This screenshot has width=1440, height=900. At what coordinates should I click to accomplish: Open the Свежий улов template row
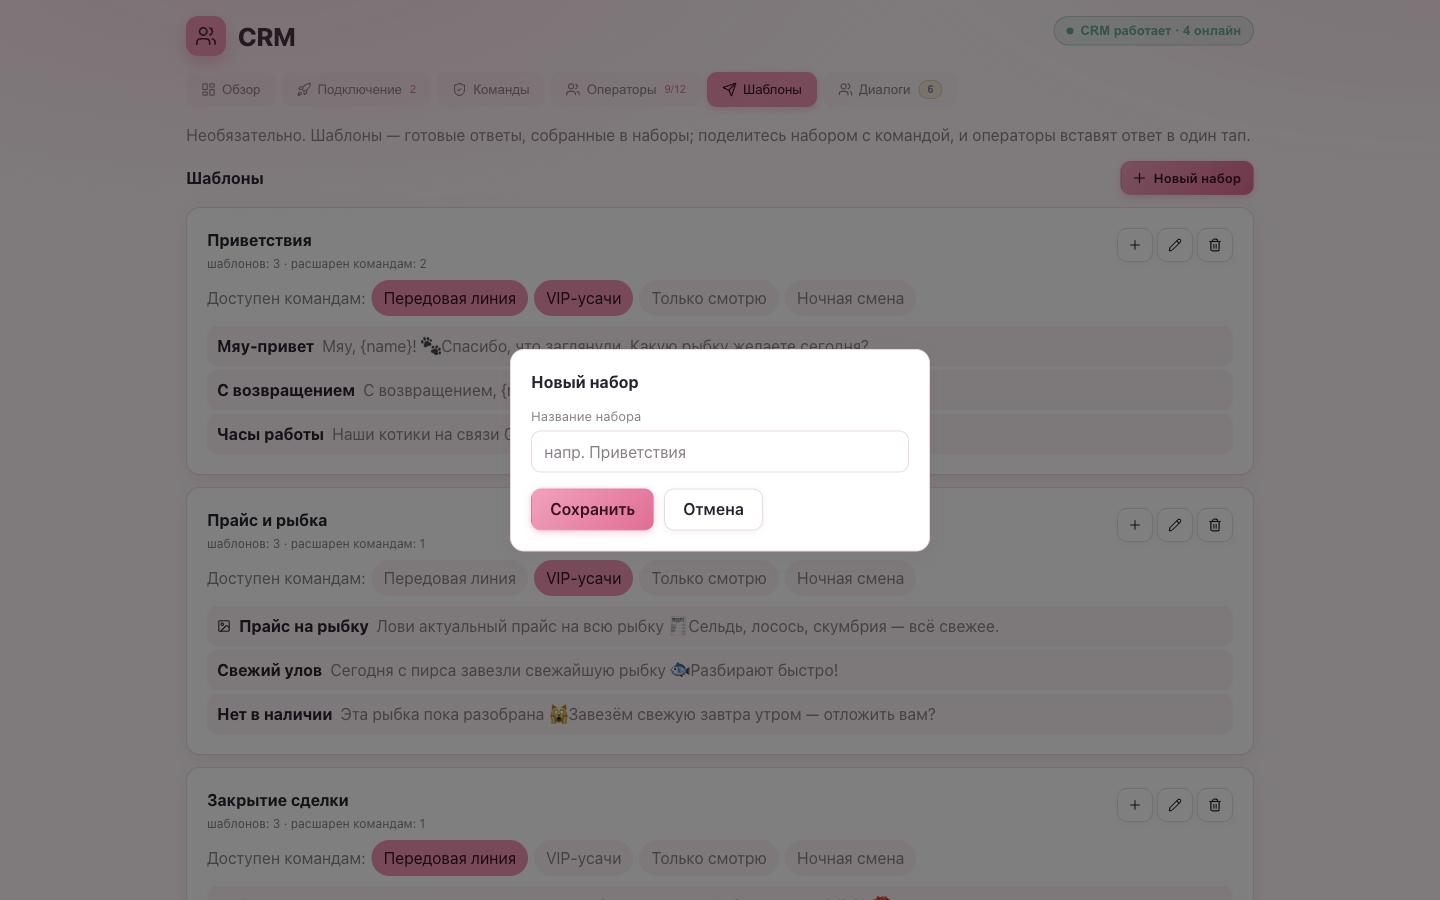coord(720,670)
